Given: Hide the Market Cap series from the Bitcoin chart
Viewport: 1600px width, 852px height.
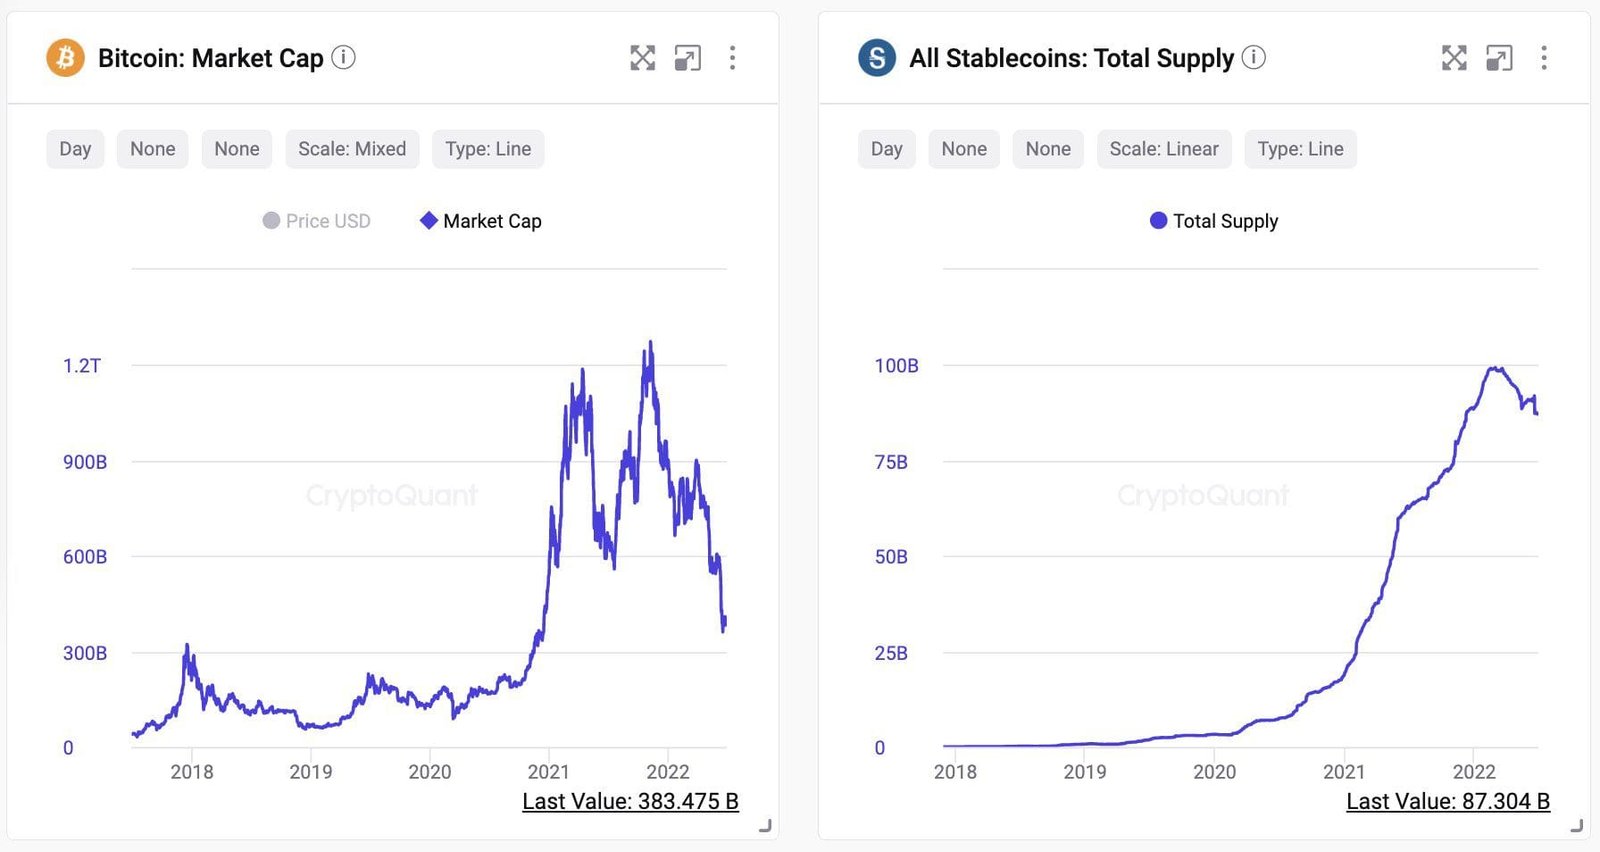Looking at the screenshot, I should [x=480, y=220].
